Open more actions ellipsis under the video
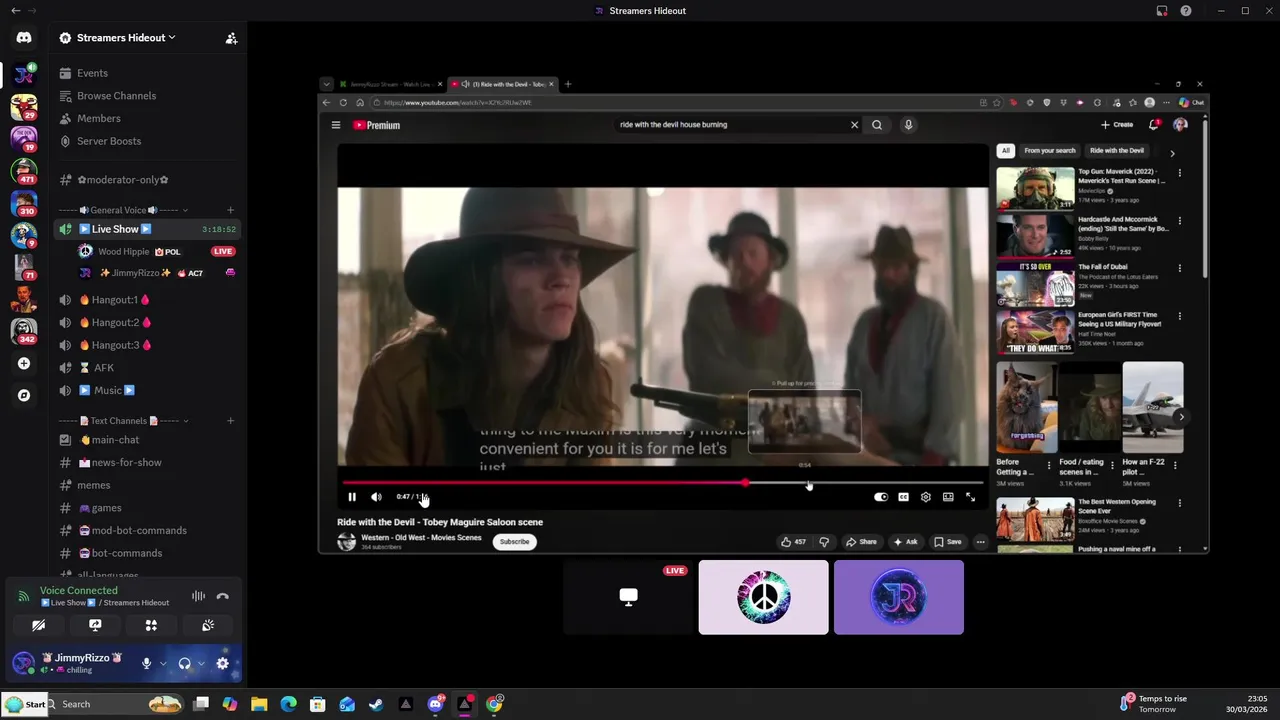This screenshot has height=720, width=1280. tap(980, 542)
